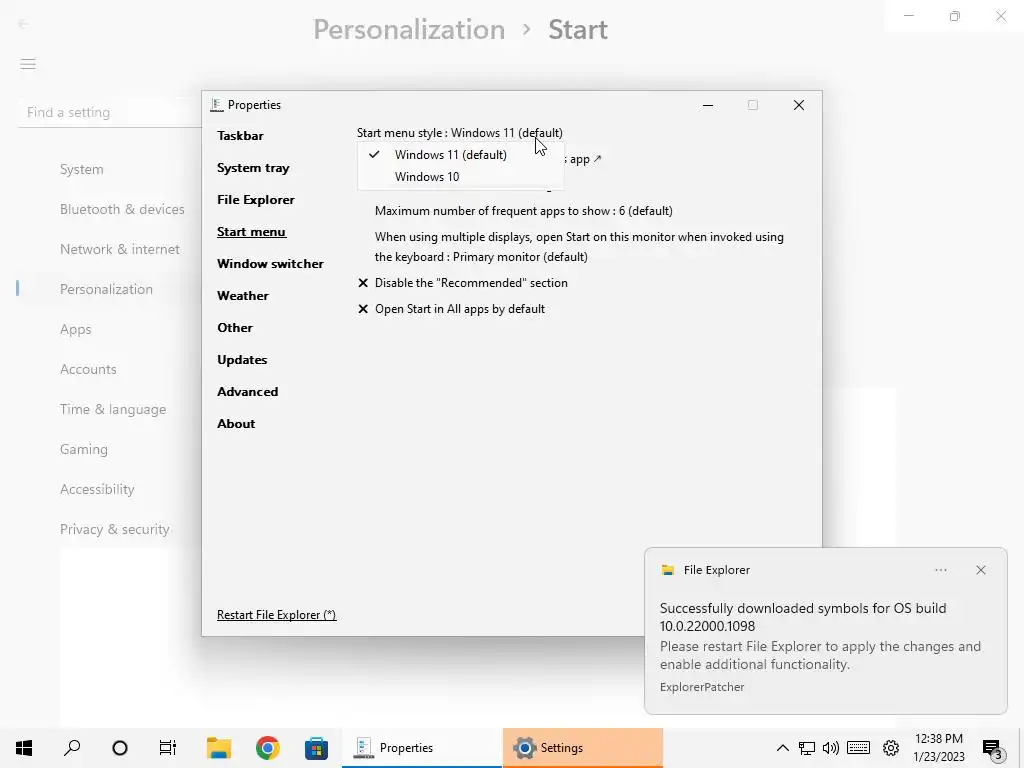
Task: Change monitor for Start keyboard invocation
Action: tap(579, 247)
